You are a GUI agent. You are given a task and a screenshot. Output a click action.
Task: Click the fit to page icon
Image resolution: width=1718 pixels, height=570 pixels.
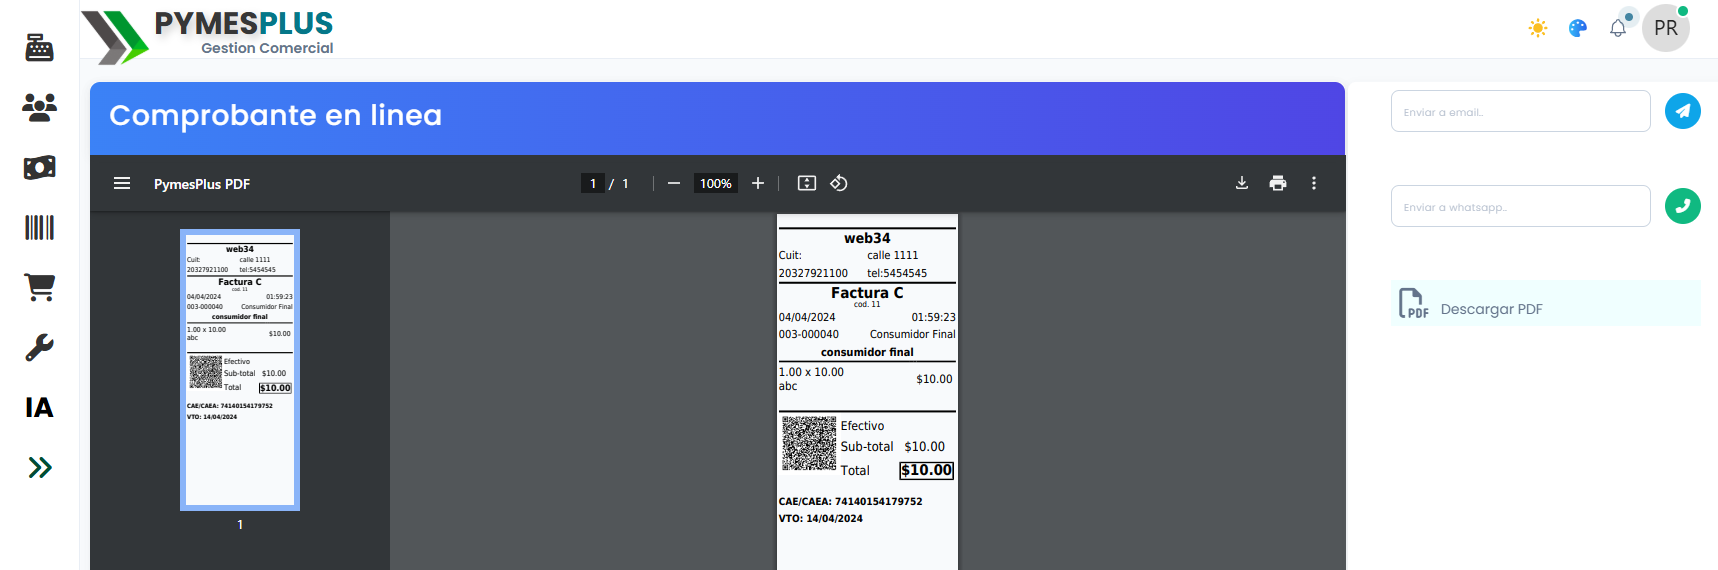(807, 183)
